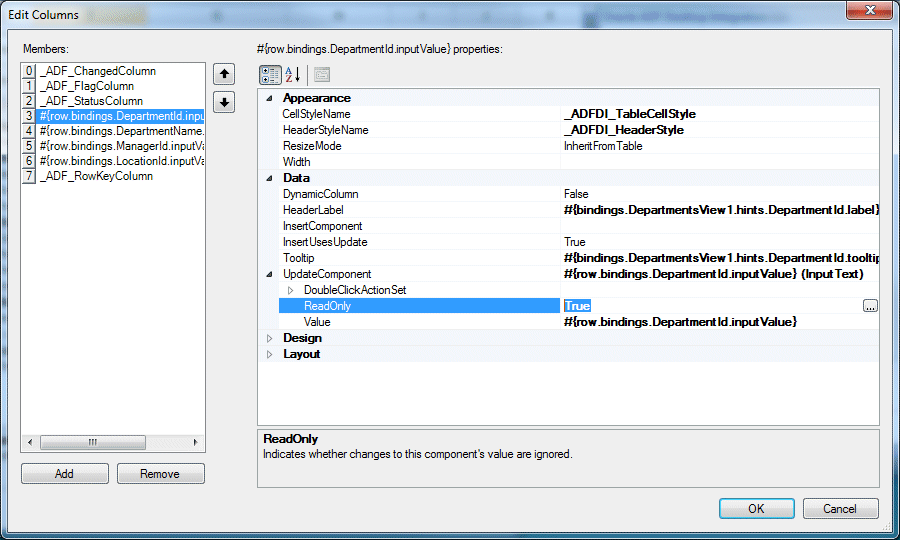Confirm changes with OK
This screenshot has height=540, width=900.
757,508
